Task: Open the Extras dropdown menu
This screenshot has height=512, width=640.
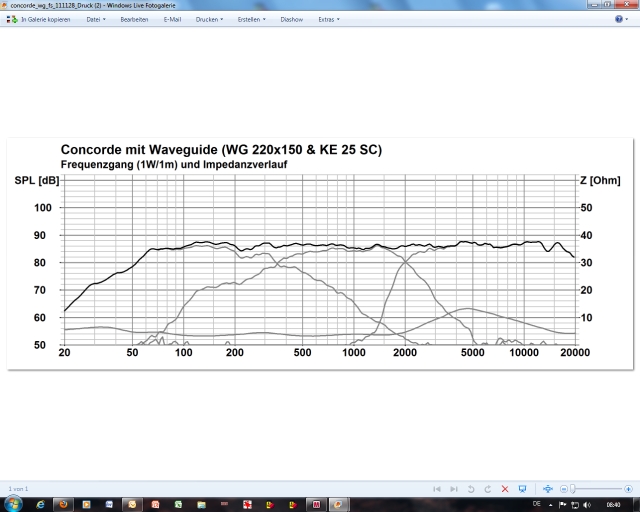Action: tap(329, 19)
